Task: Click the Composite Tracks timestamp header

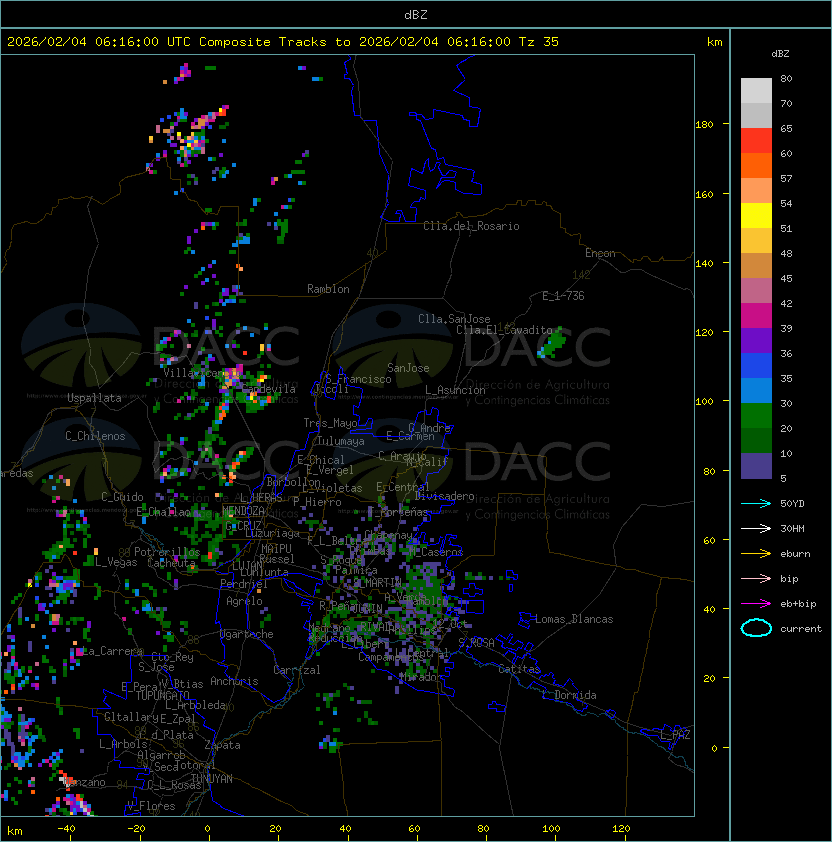Action: [283, 41]
